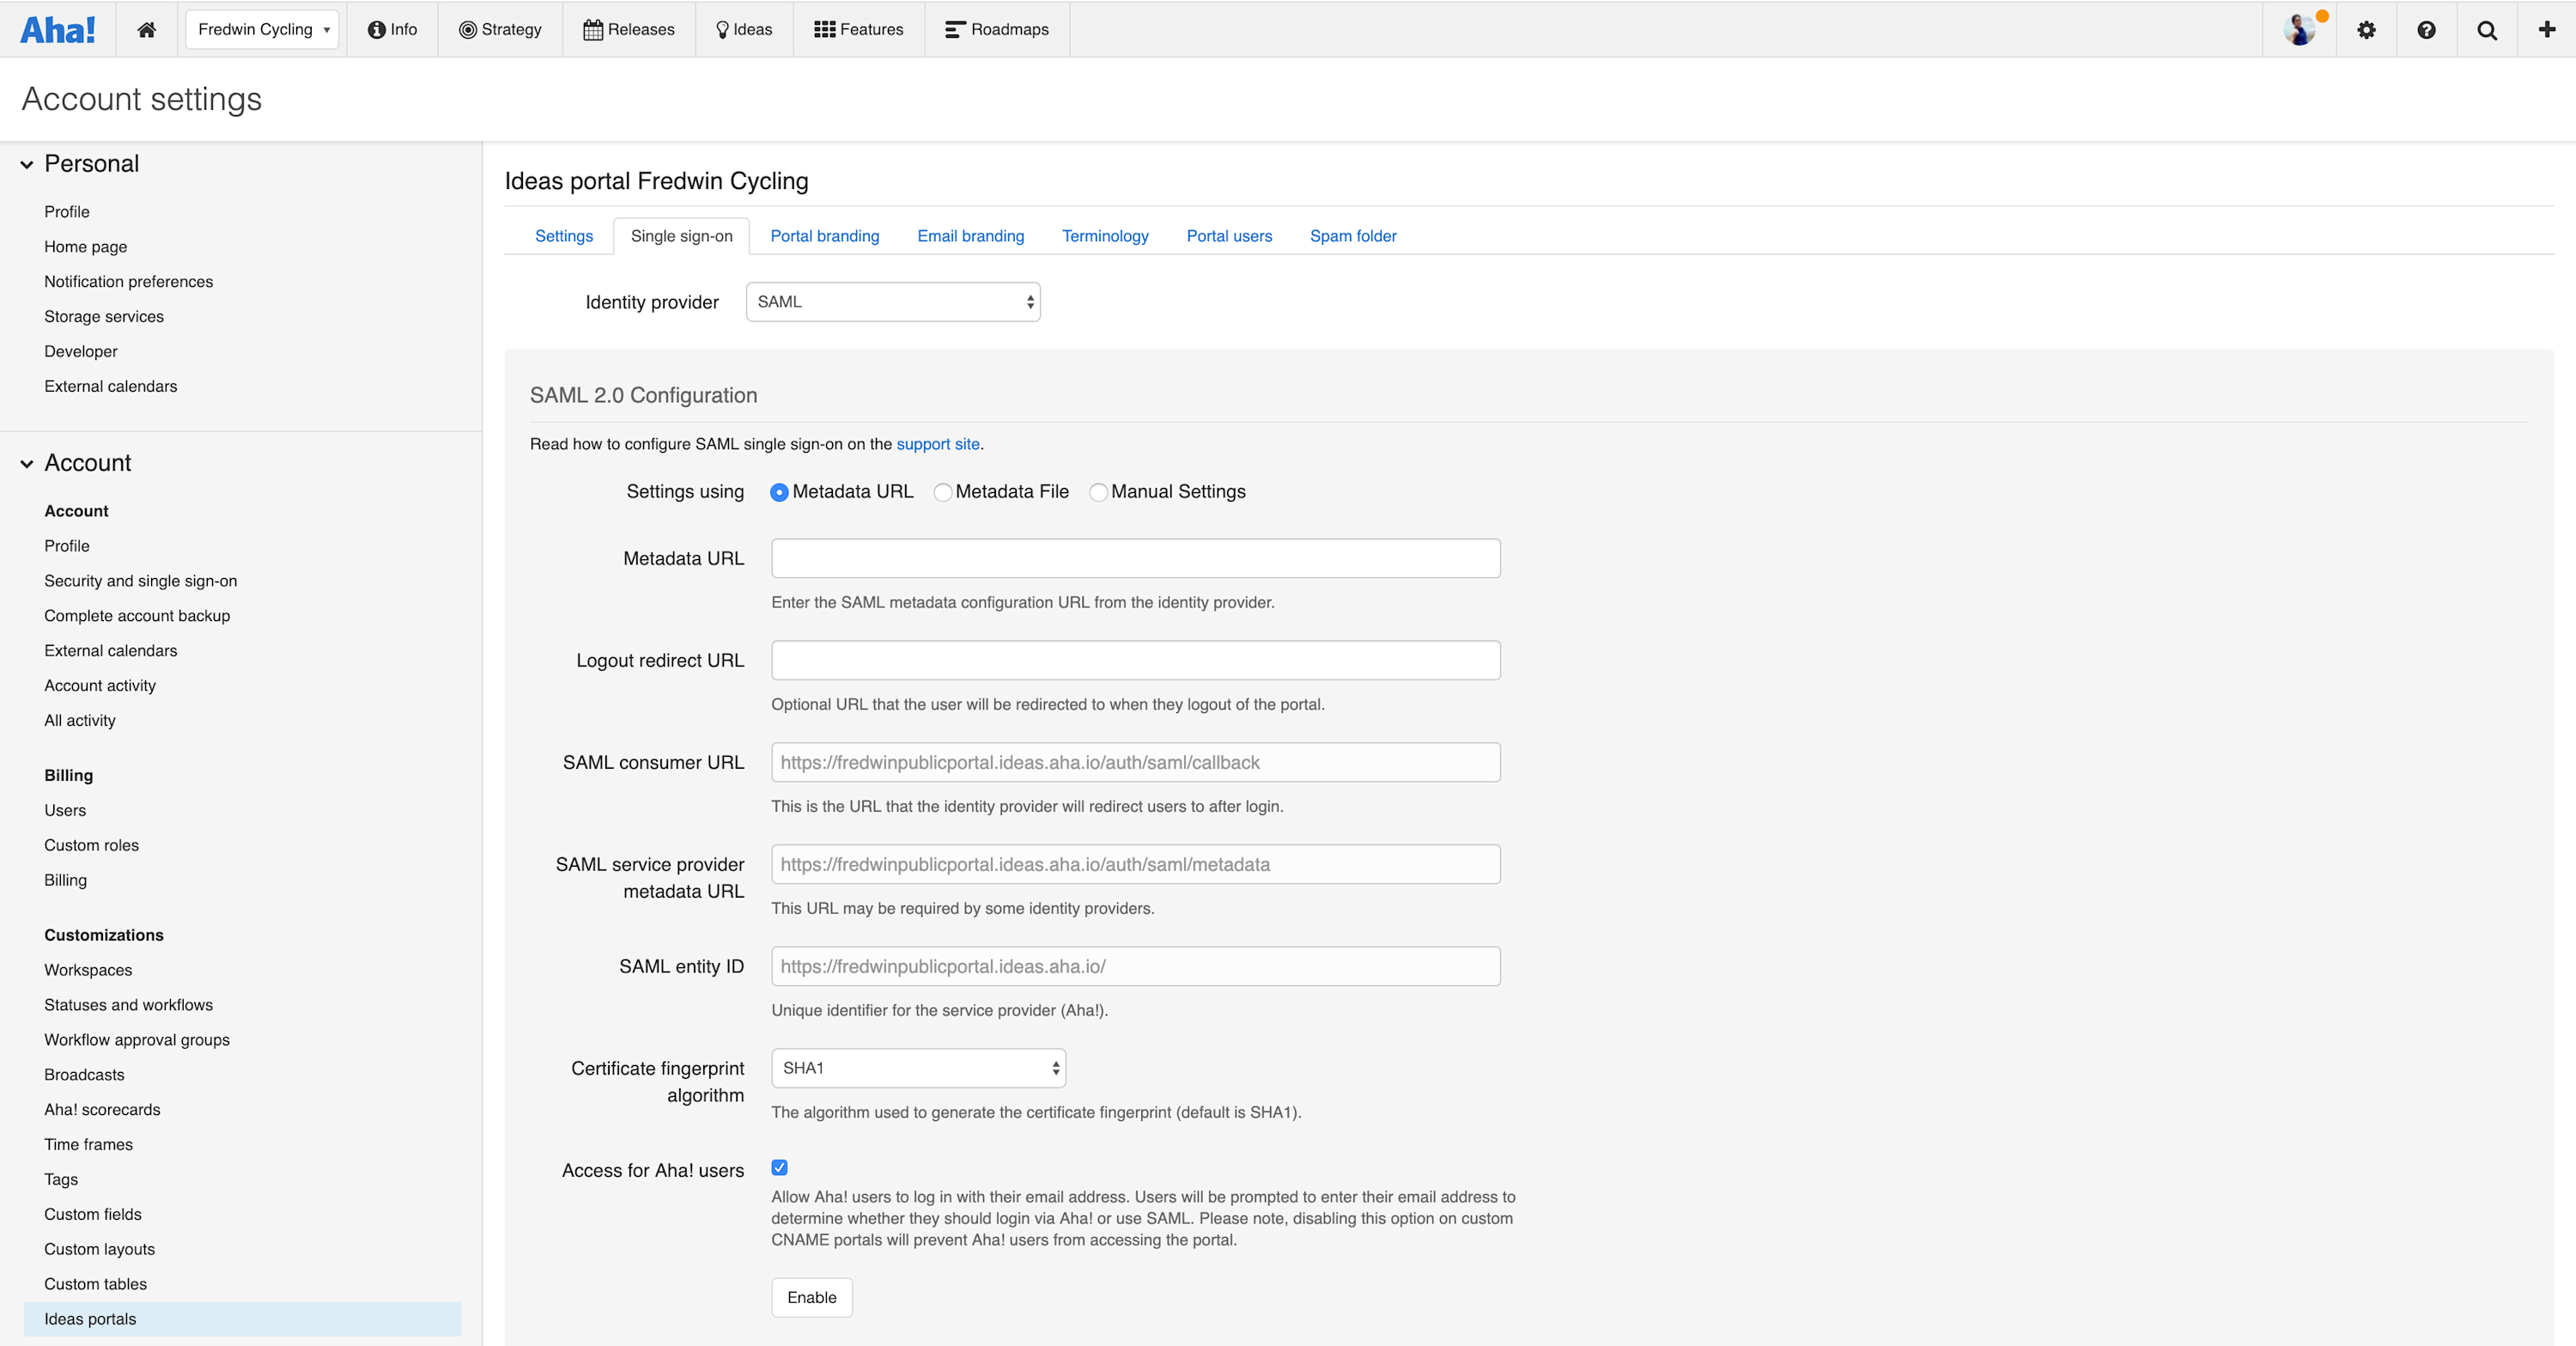
Task: Open the settings gear icon
Action: [2366, 29]
